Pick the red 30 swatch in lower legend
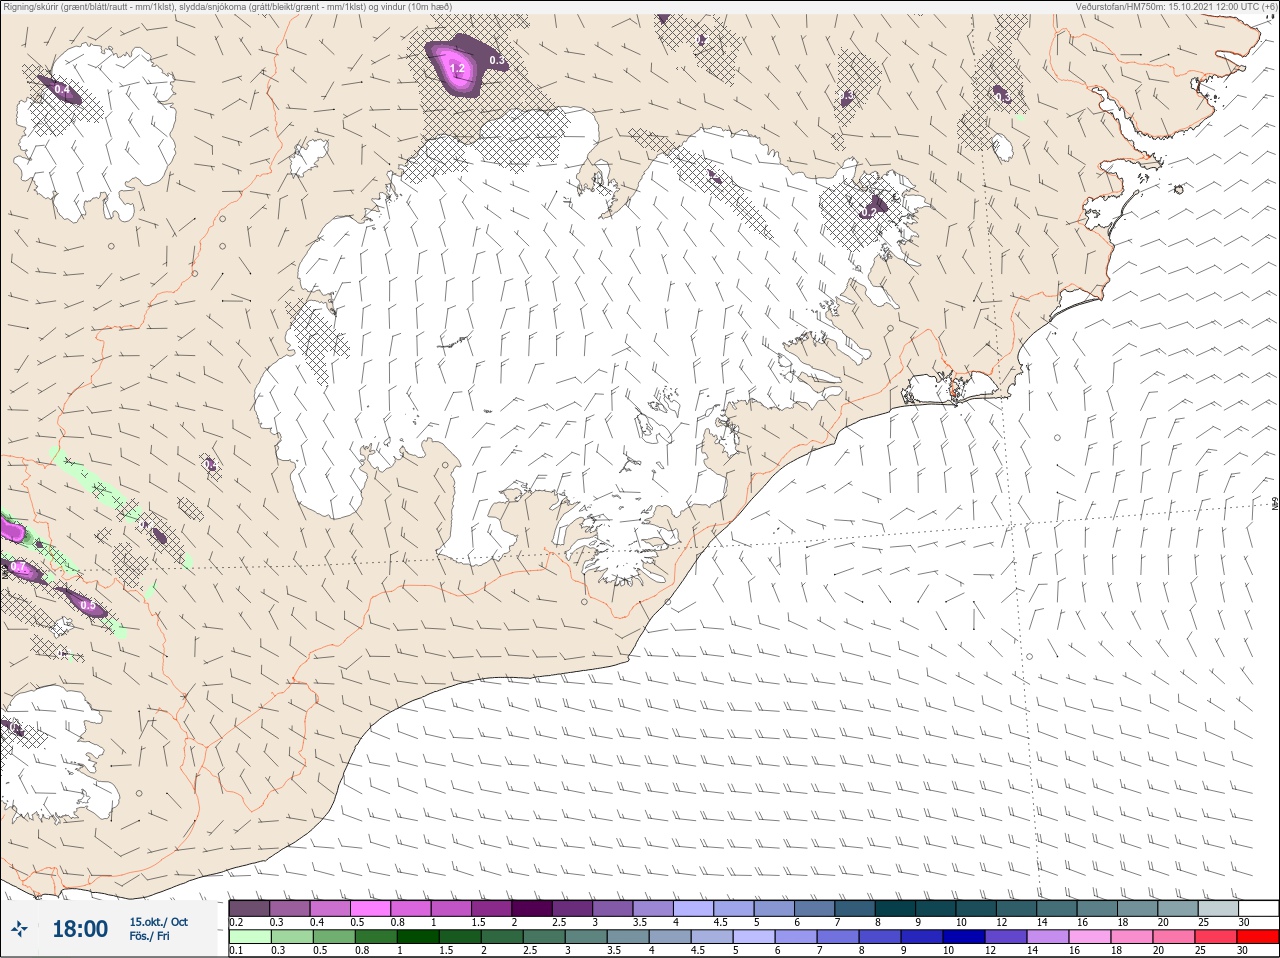Image resolution: width=1280 pixels, height=958 pixels. click(x=1258, y=937)
